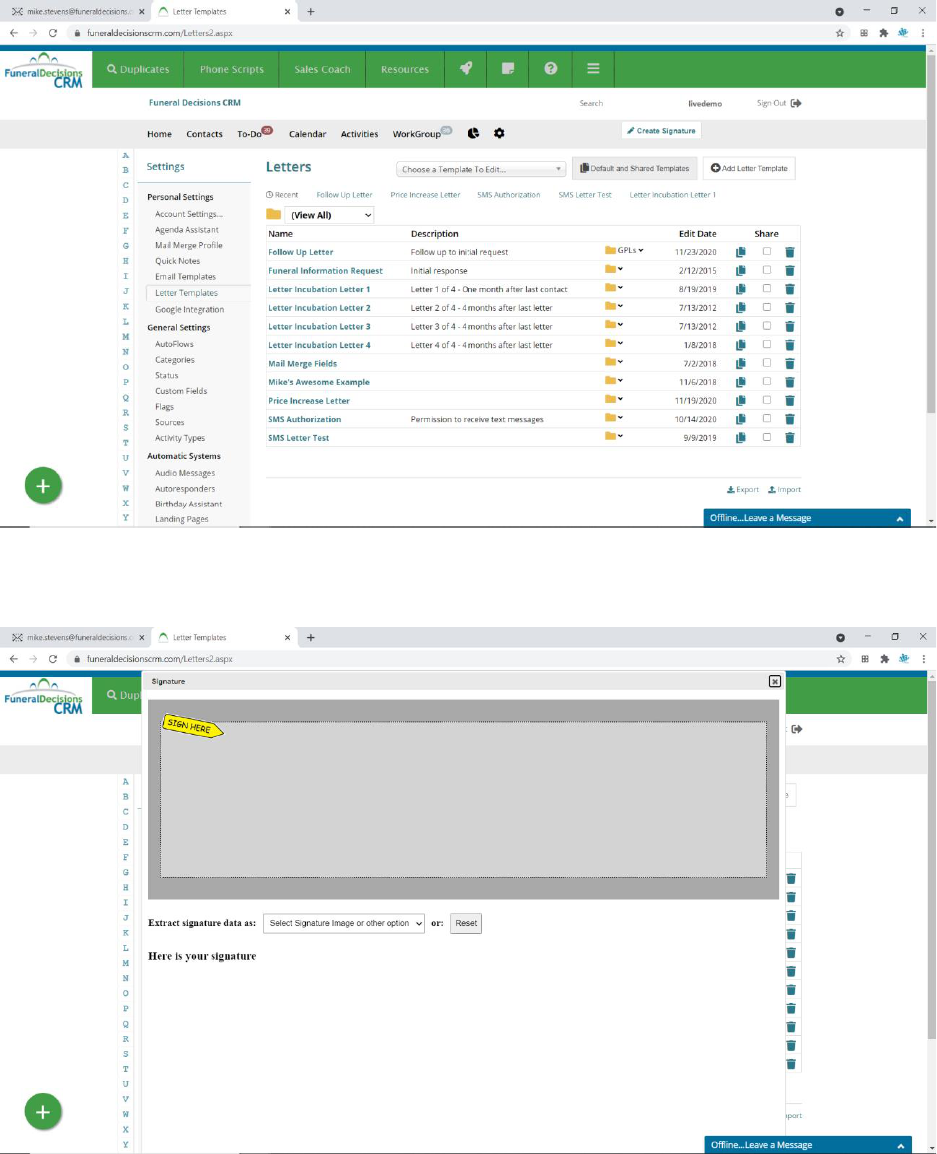Open Choose a Template To Edit dropdown

point(482,169)
